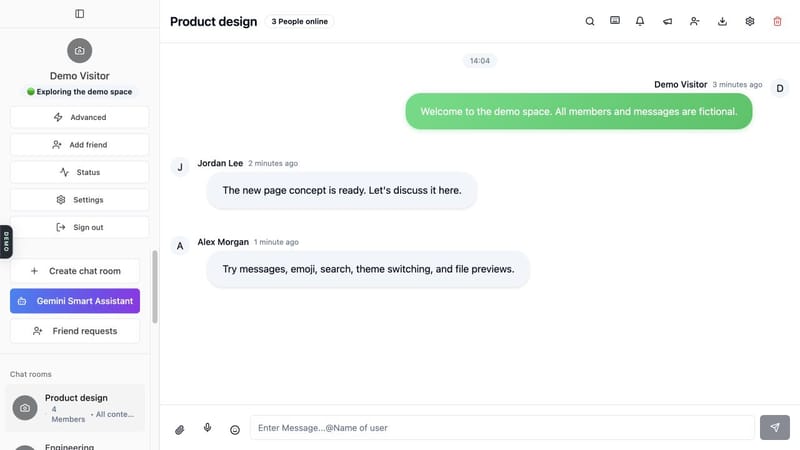This screenshot has width=800, height=450.
Task: Click the Alex Morgan sender name
Action: tap(223, 242)
